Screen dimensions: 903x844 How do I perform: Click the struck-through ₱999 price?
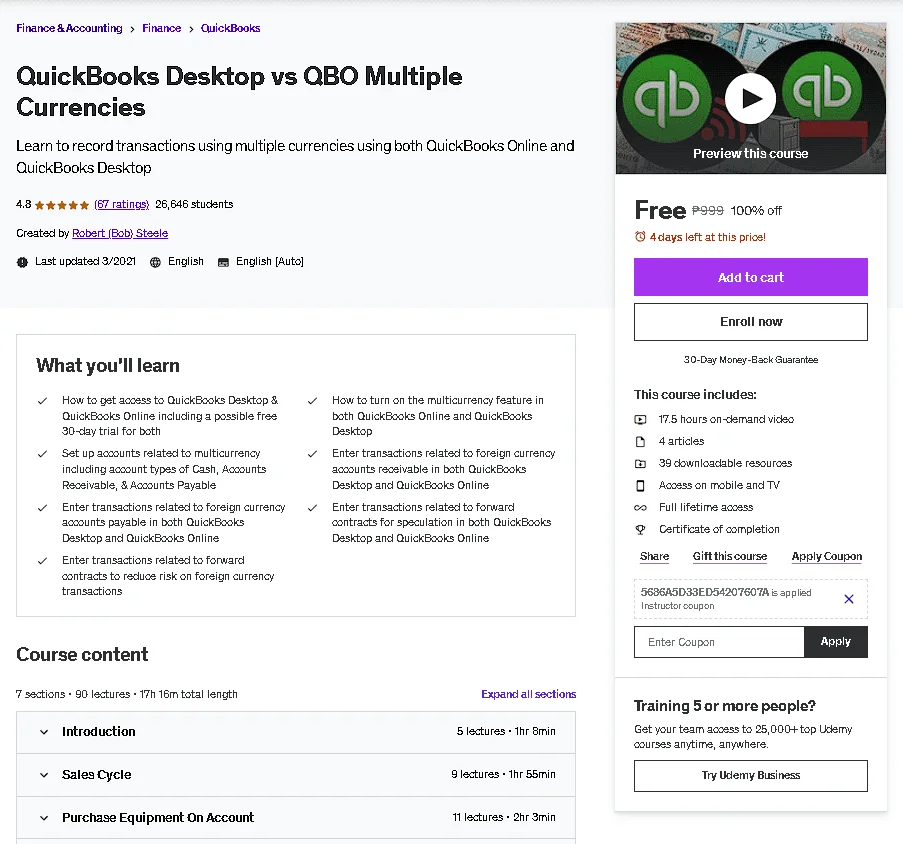tap(707, 211)
